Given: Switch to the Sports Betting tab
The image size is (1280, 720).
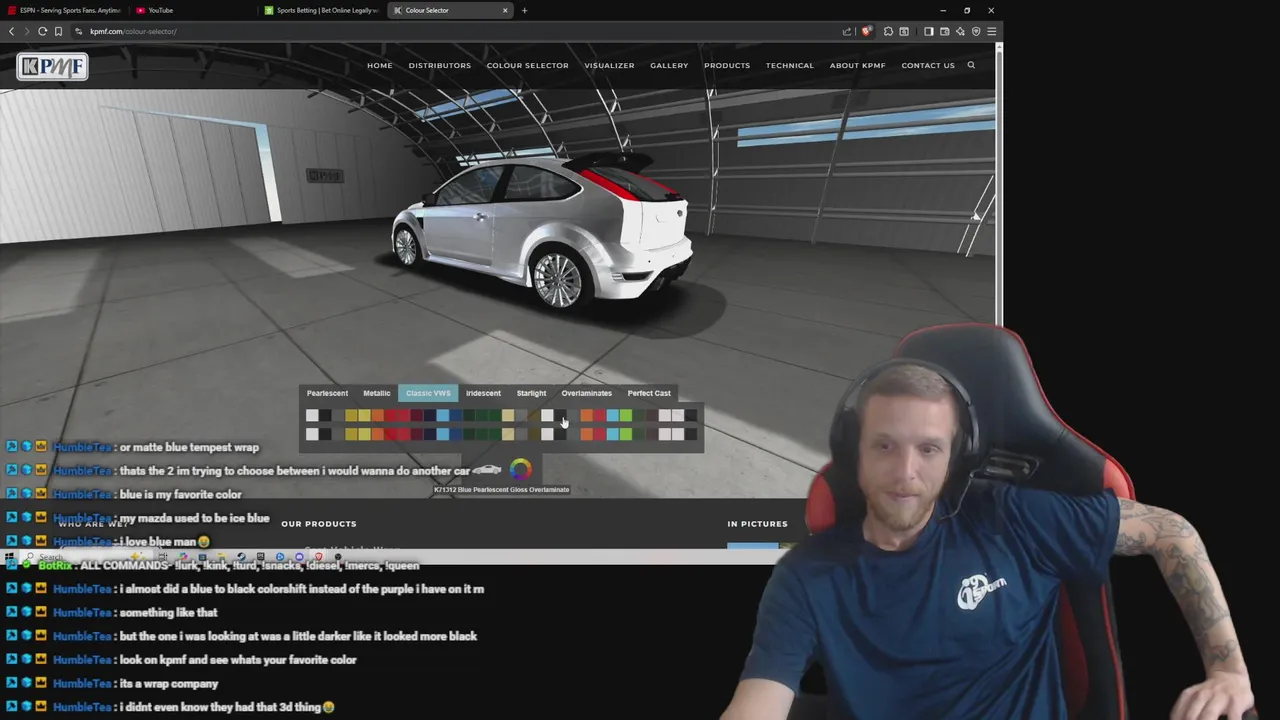Looking at the screenshot, I should 322,10.
